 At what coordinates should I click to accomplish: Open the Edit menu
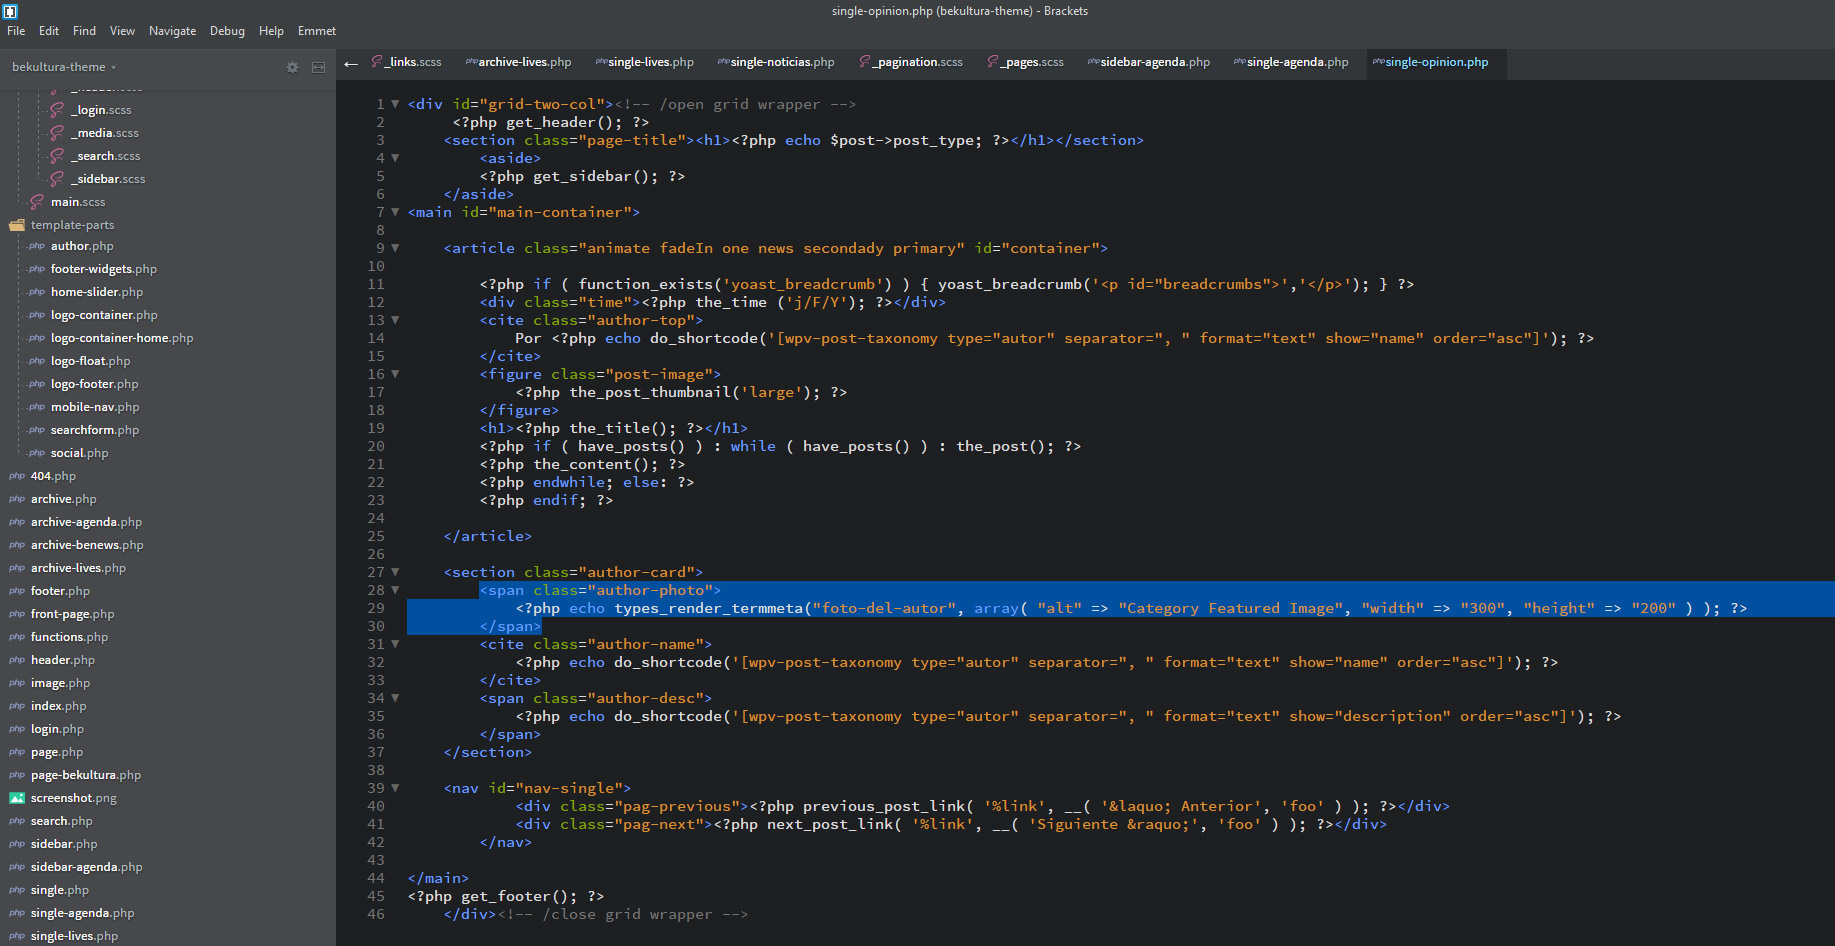(x=49, y=31)
